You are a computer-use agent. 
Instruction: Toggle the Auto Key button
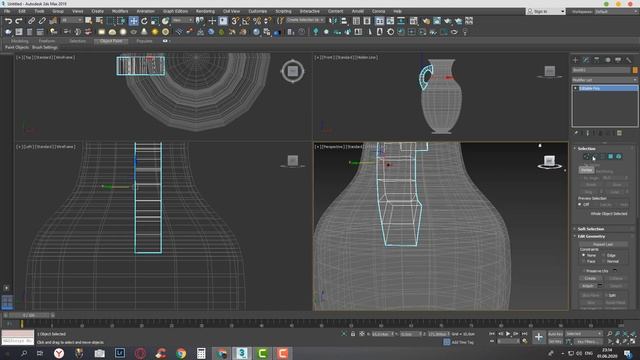pos(555,334)
